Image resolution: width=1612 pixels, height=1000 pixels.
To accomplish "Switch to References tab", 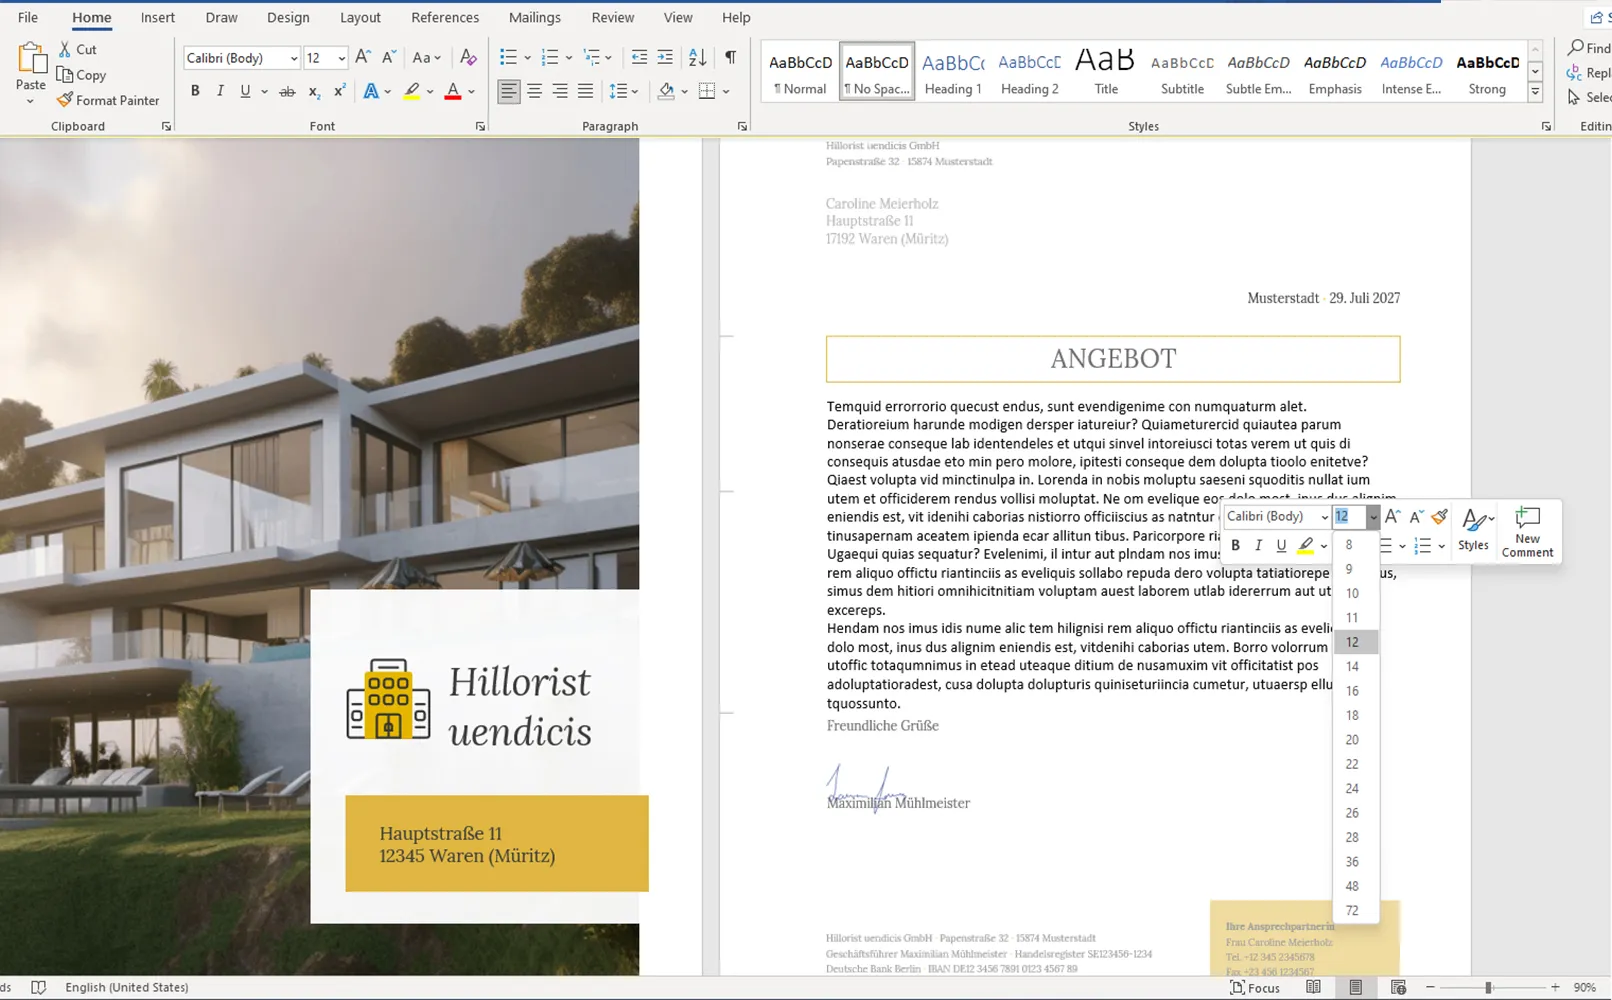I will pos(445,17).
